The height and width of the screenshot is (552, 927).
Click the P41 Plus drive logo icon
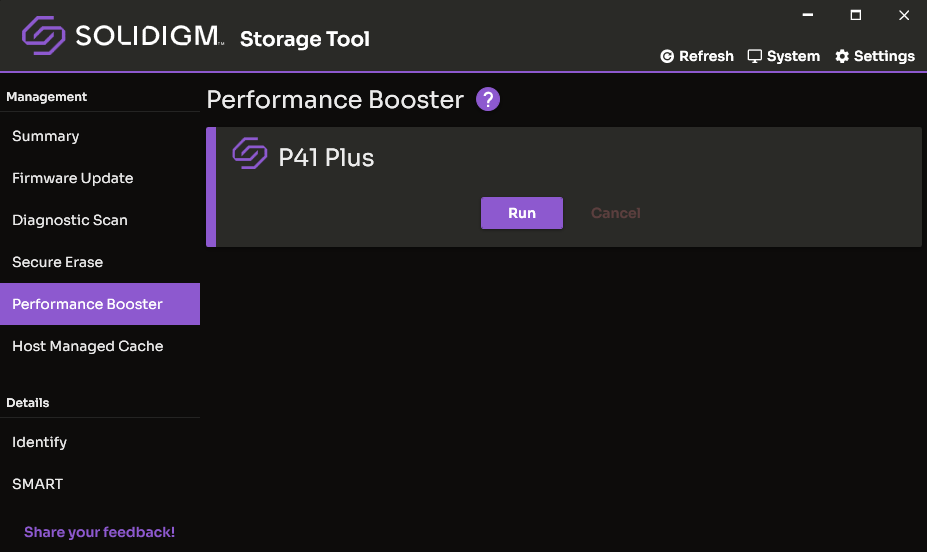pyautogui.click(x=249, y=153)
